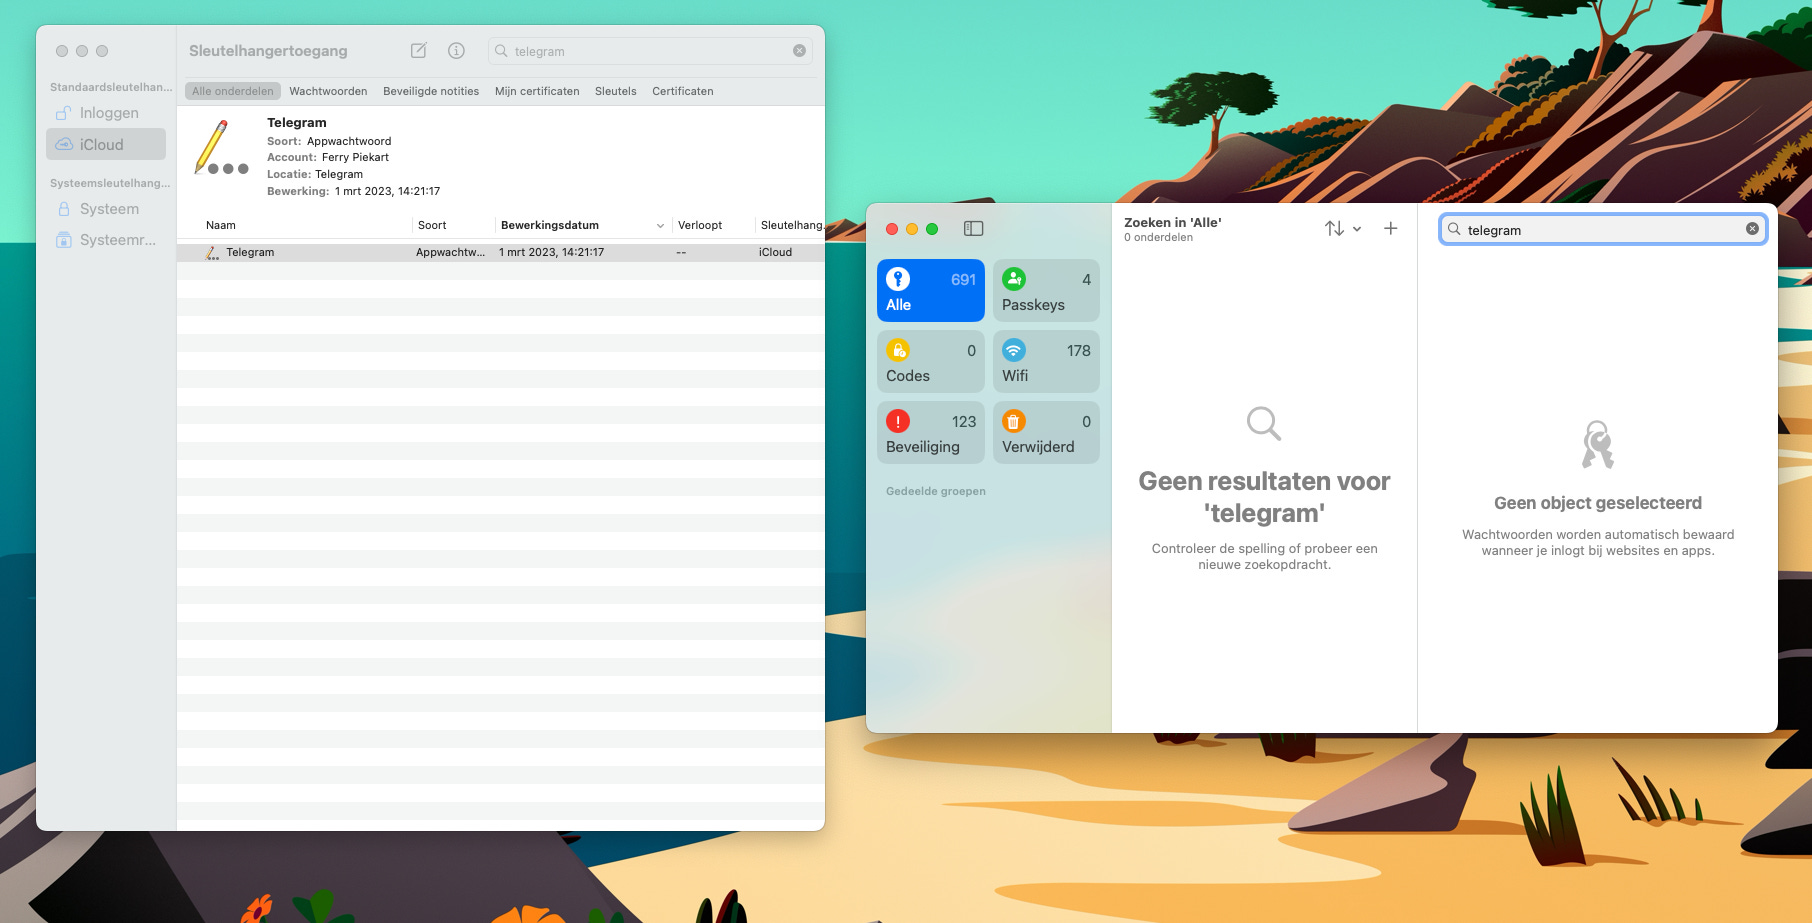Switch to Mijn certificaten tab
1812x923 pixels.
537,91
